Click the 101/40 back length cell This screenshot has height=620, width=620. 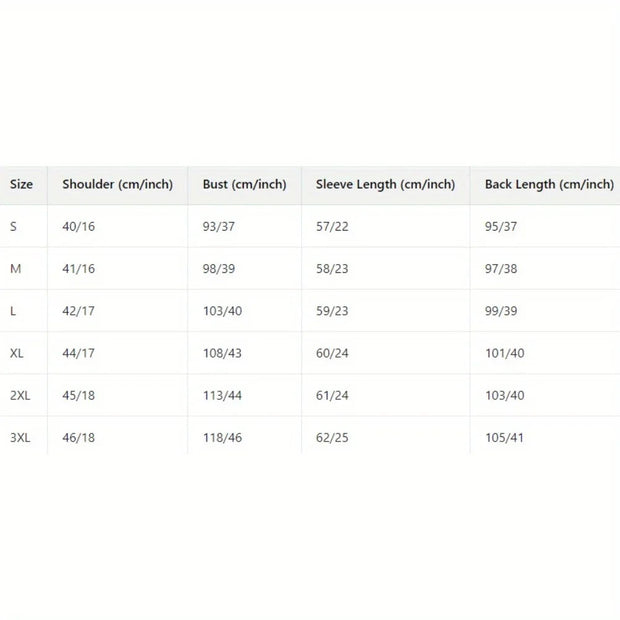505,353
